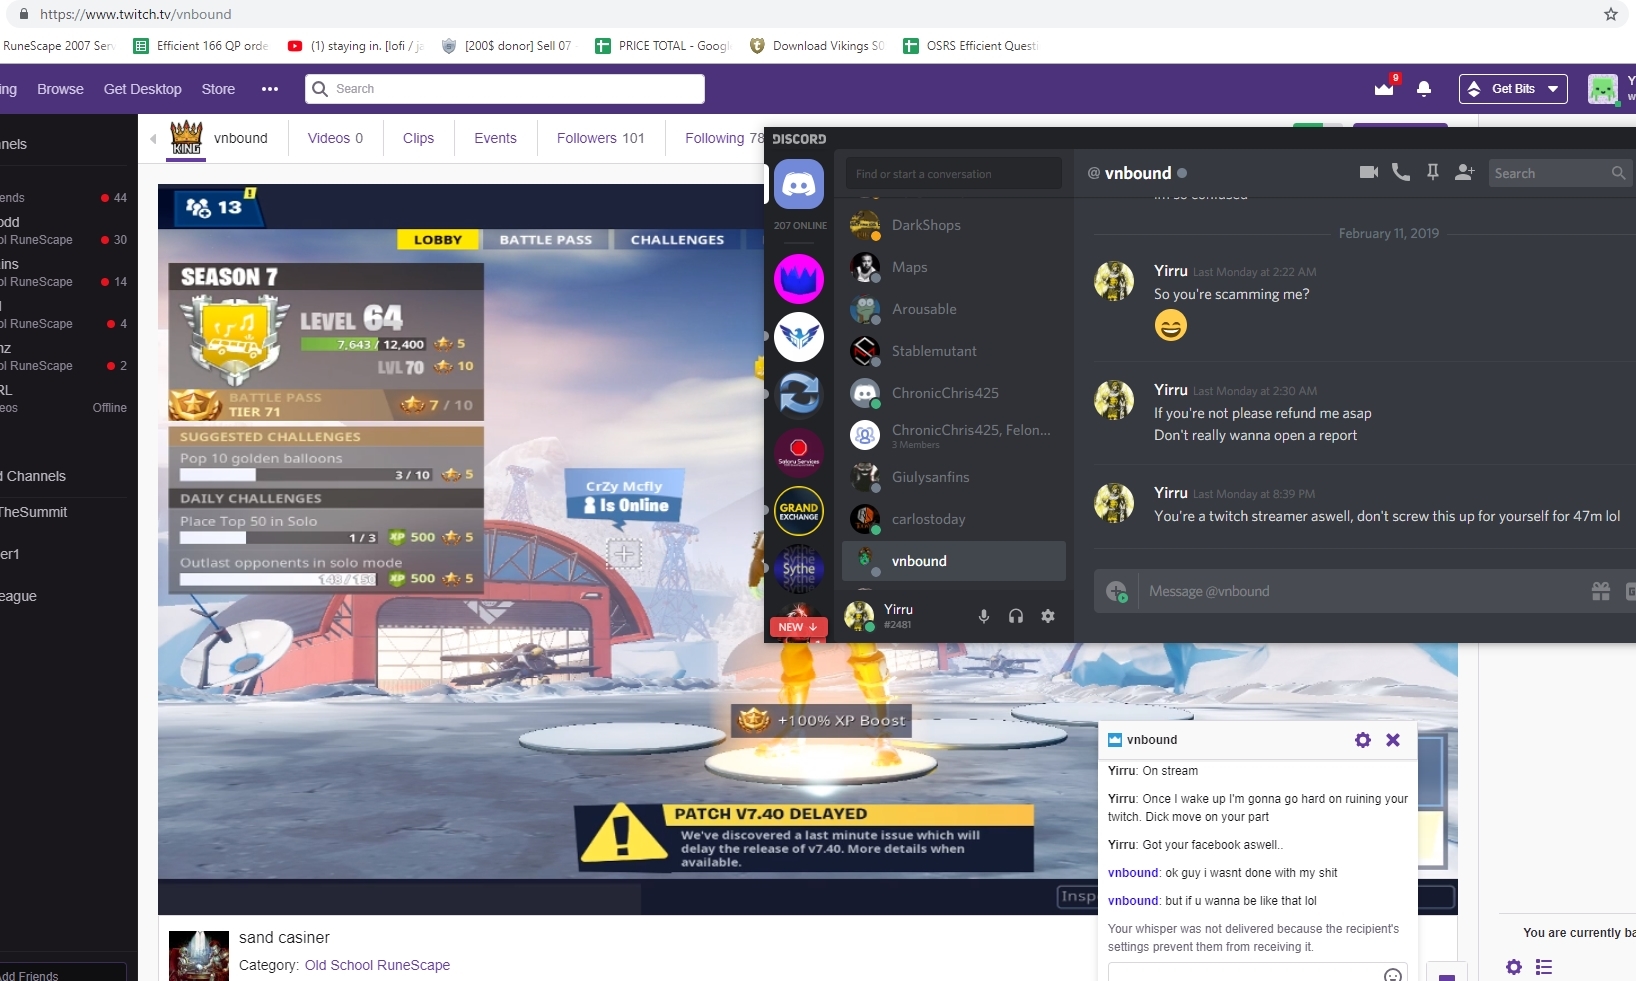Open Clips tab
Viewport: 1636px width, 981px height.
(x=418, y=138)
